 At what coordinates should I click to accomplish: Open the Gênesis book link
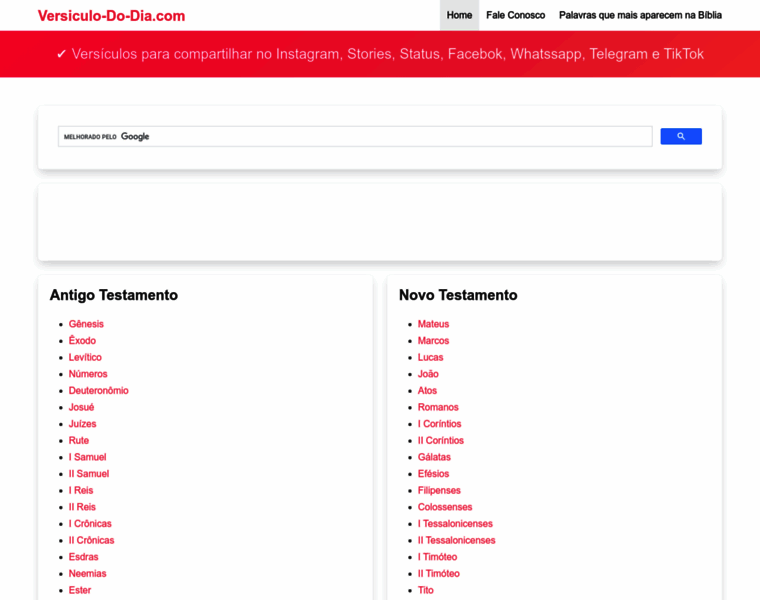point(86,324)
